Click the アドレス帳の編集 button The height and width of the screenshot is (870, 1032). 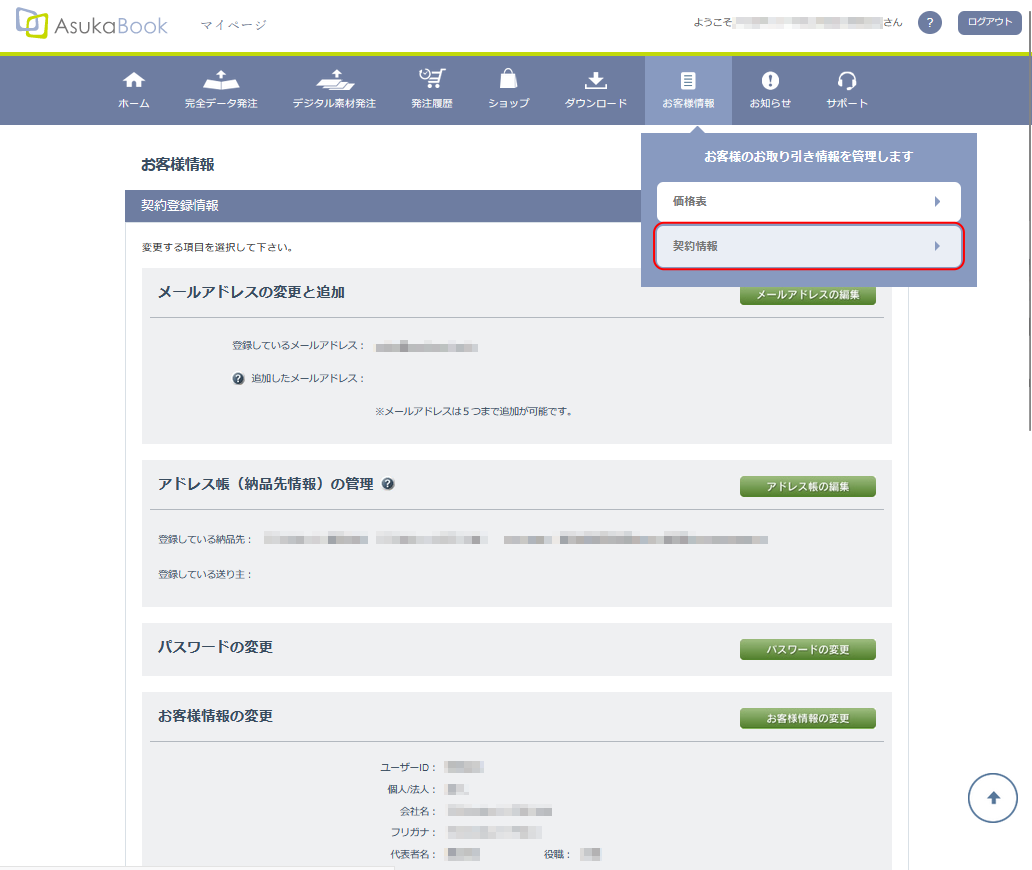tap(807, 487)
